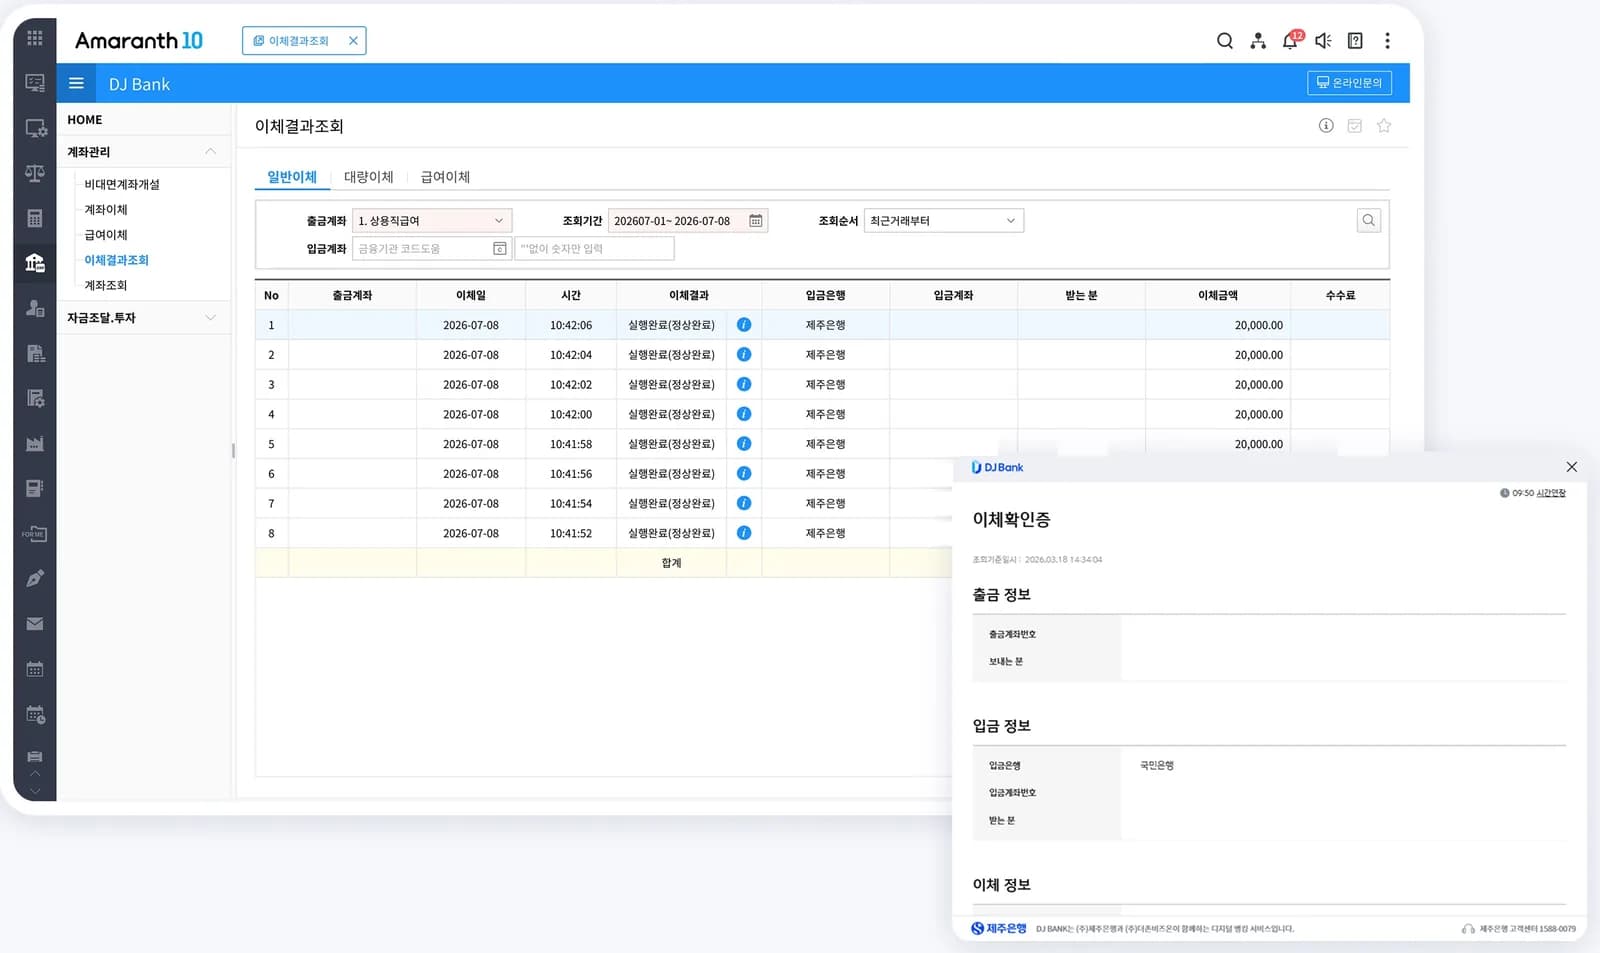Open the 금융기관 코드도움 lookup field
This screenshot has height=953, width=1600.
click(x=432, y=249)
